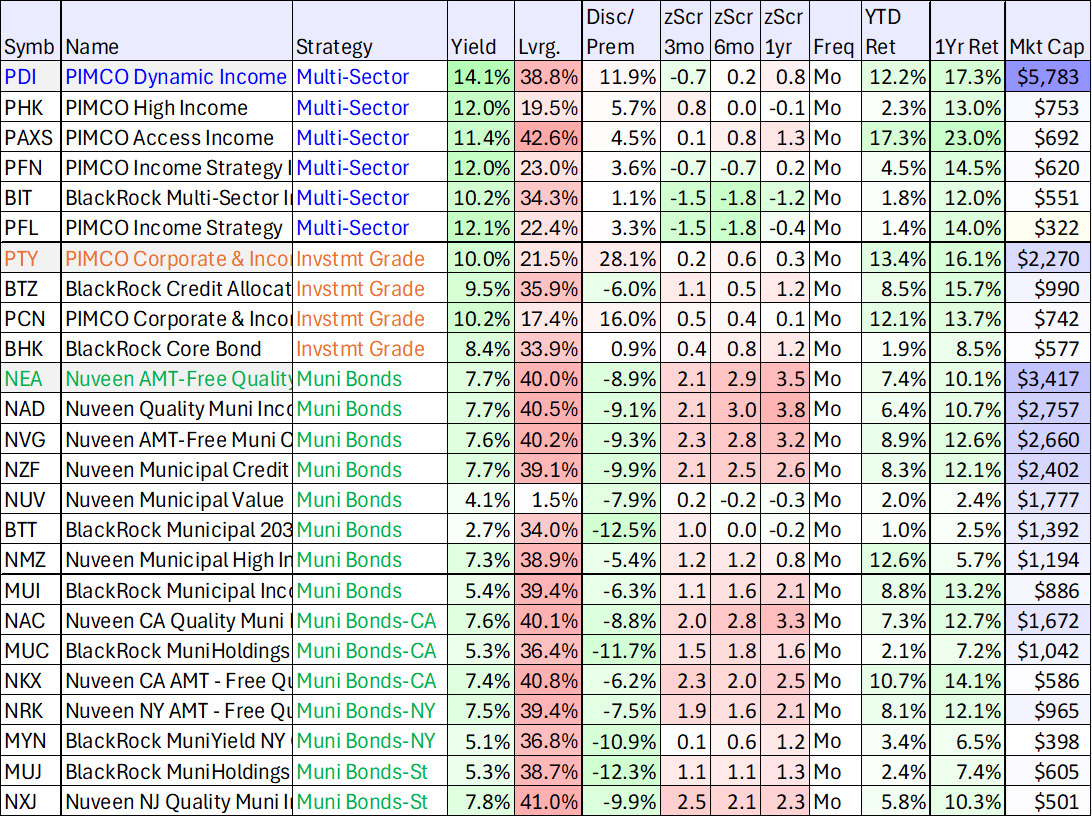Select the -12.5% Disc/Prem cell
This screenshot has width=1092, height=817.
[x=621, y=529]
